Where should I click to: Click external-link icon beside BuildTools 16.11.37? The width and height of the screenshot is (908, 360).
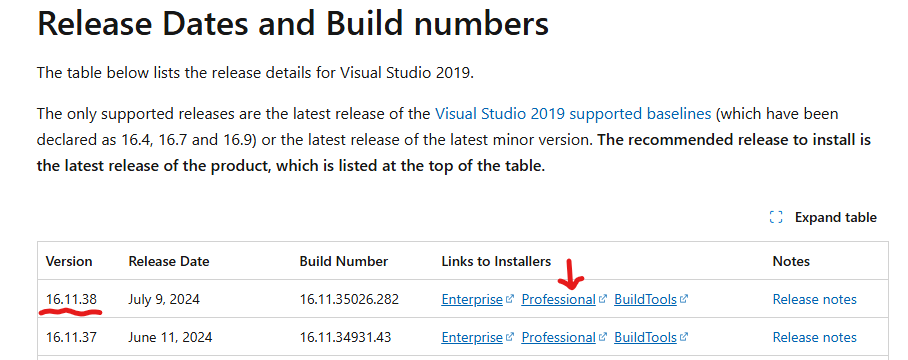tap(684, 337)
